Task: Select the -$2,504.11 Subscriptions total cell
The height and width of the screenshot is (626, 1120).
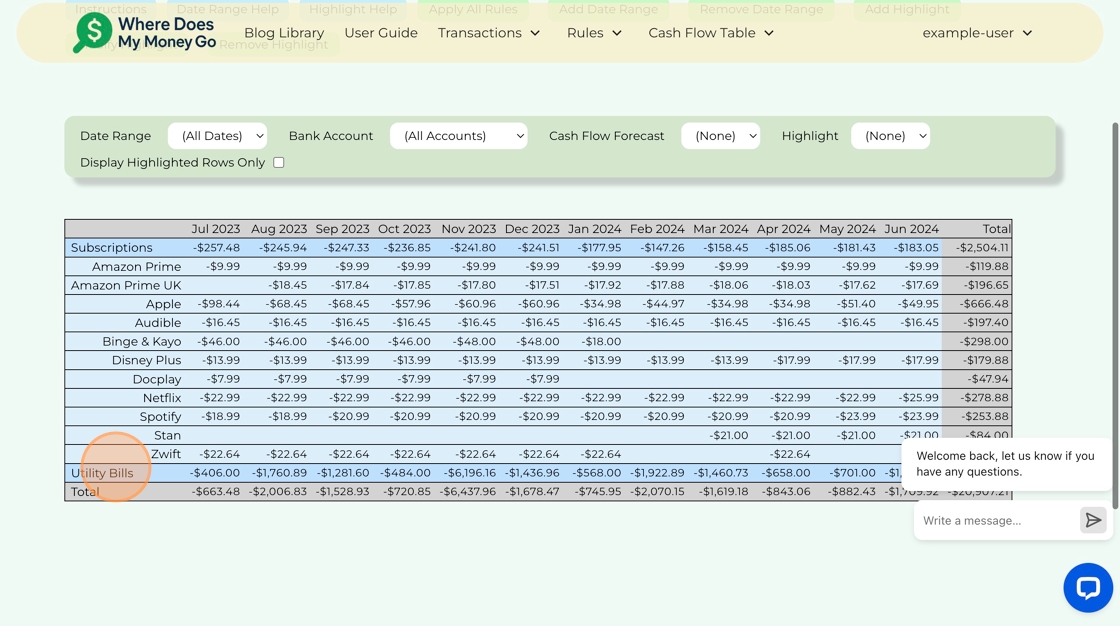Action: coord(983,248)
